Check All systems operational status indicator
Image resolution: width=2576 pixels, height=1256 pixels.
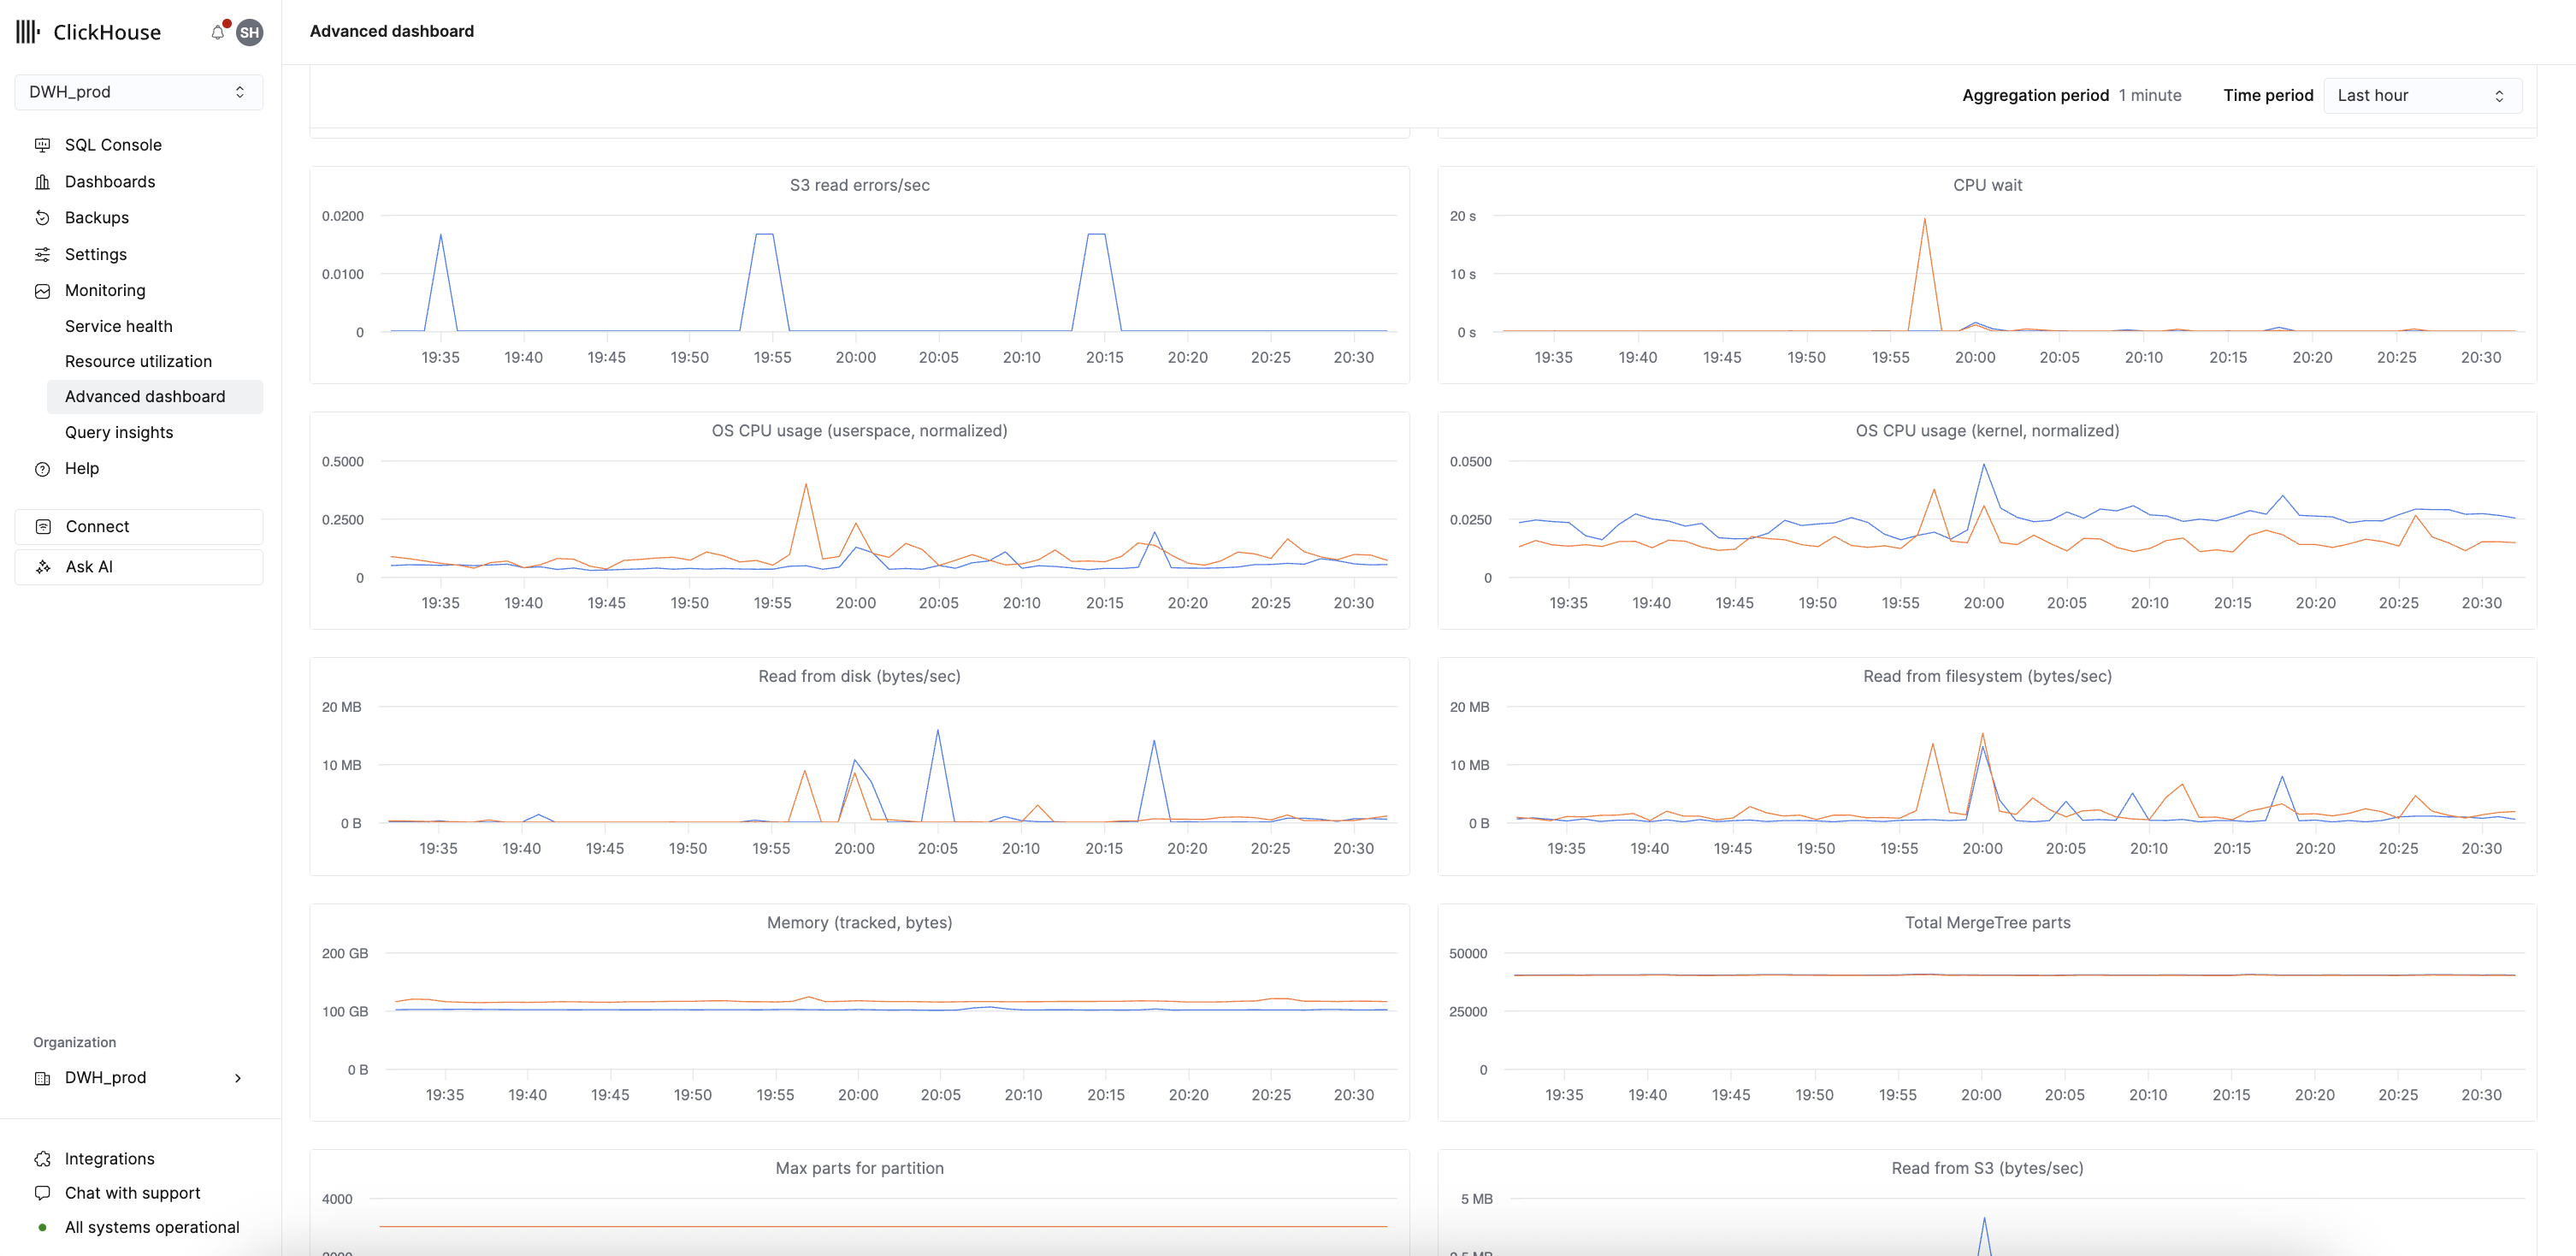point(151,1227)
